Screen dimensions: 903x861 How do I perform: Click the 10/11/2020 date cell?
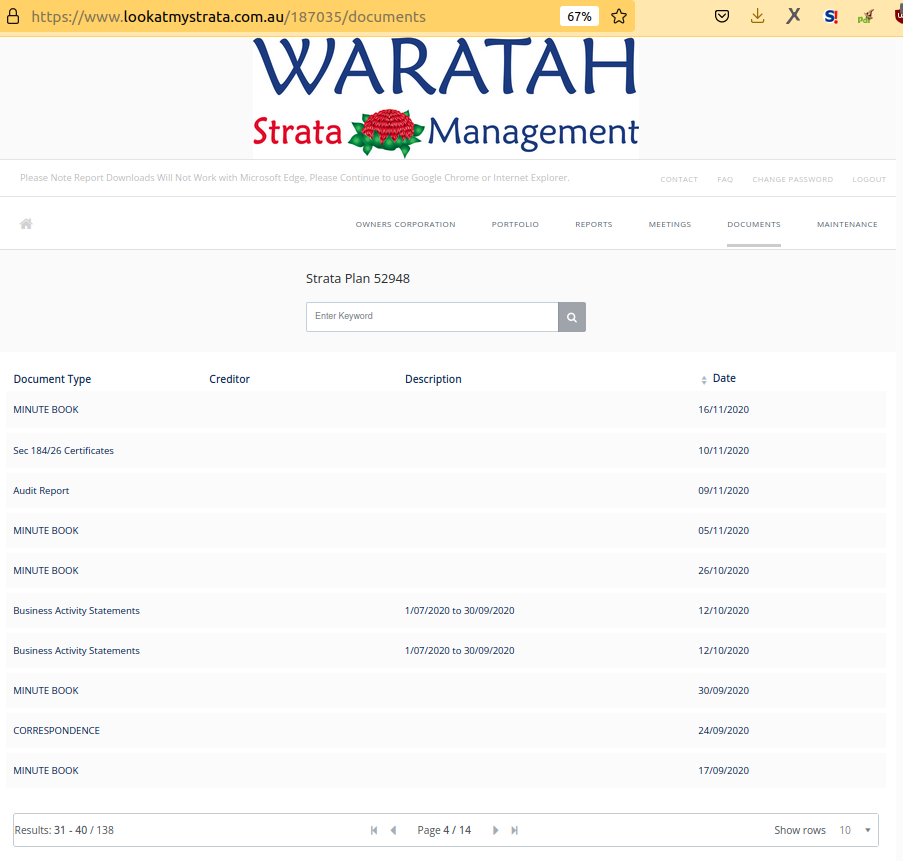[x=723, y=450]
